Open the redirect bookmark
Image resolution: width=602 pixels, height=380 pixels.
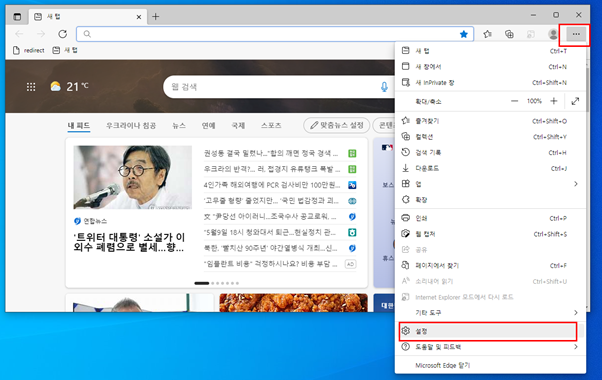click(x=29, y=50)
